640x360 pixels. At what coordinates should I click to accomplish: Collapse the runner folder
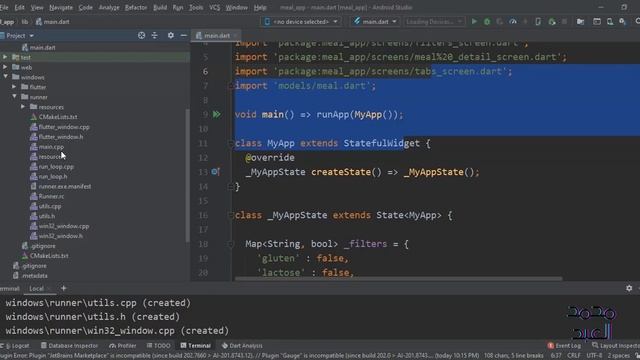click(x=14, y=97)
